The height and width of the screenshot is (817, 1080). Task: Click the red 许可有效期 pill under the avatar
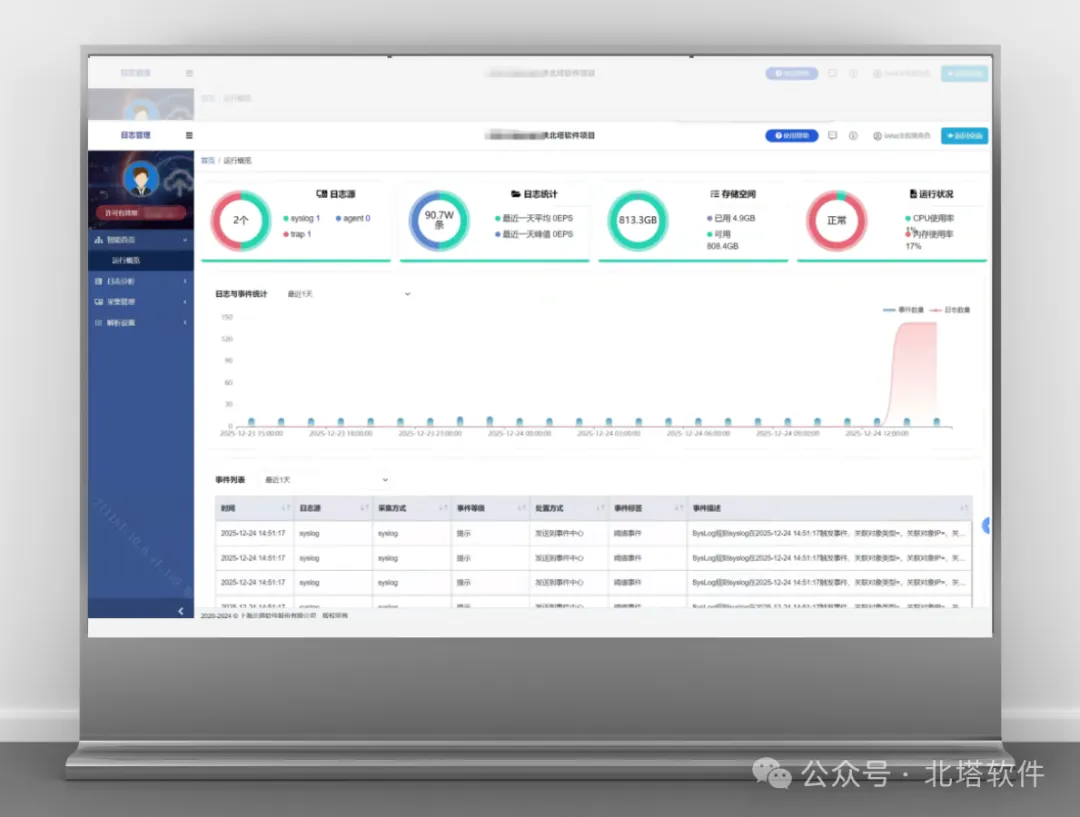(x=141, y=214)
